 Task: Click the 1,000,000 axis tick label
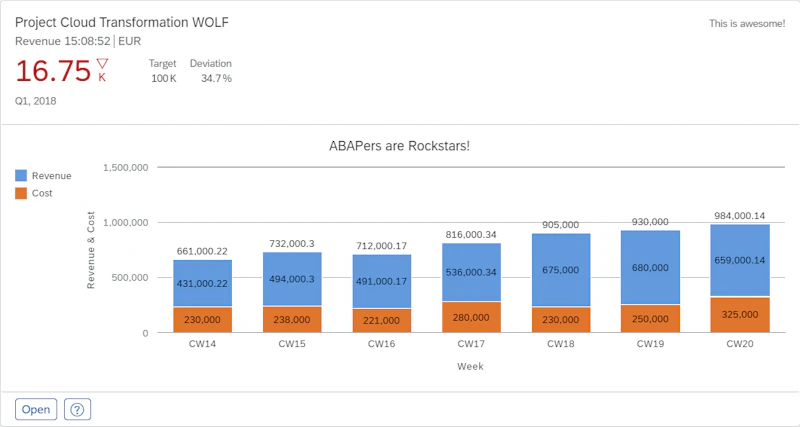126,222
